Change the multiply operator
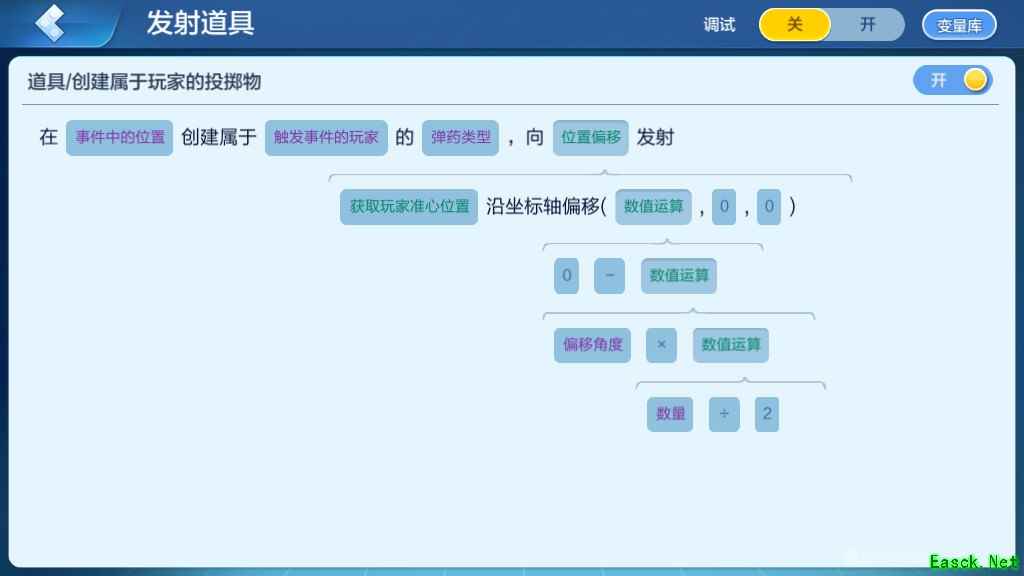Screen dimensions: 1024x576 click(x=661, y=345)
